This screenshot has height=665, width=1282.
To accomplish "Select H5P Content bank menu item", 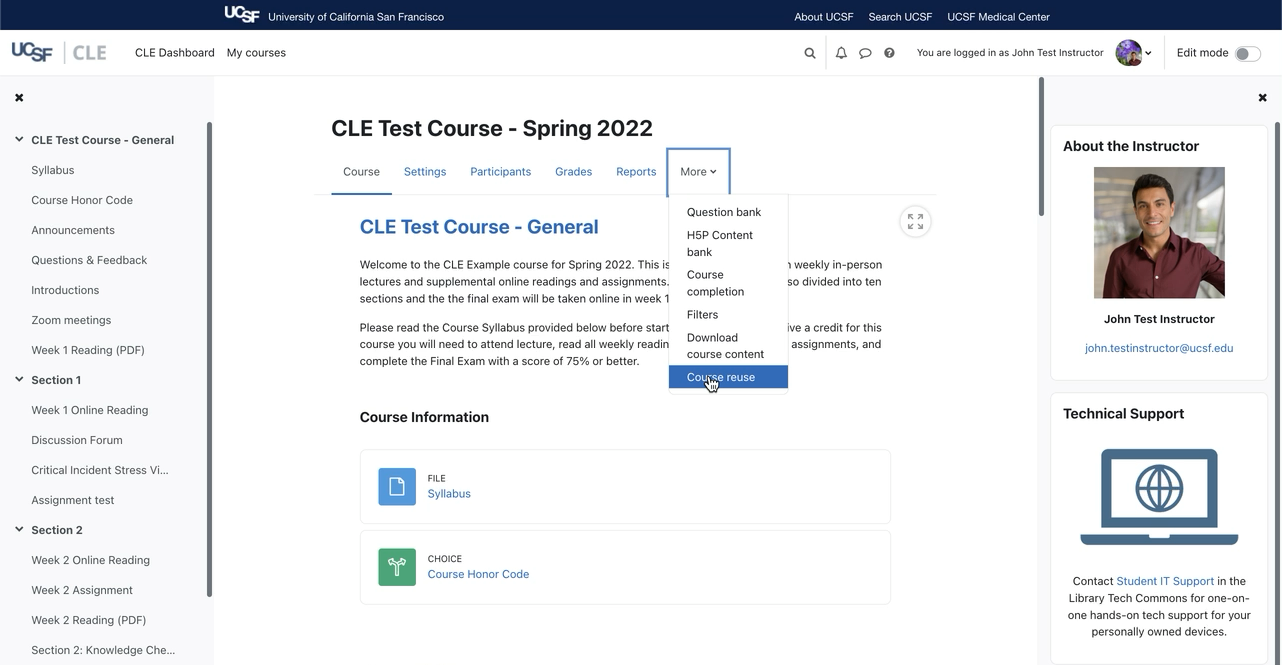I will click(x=728, y=243).
